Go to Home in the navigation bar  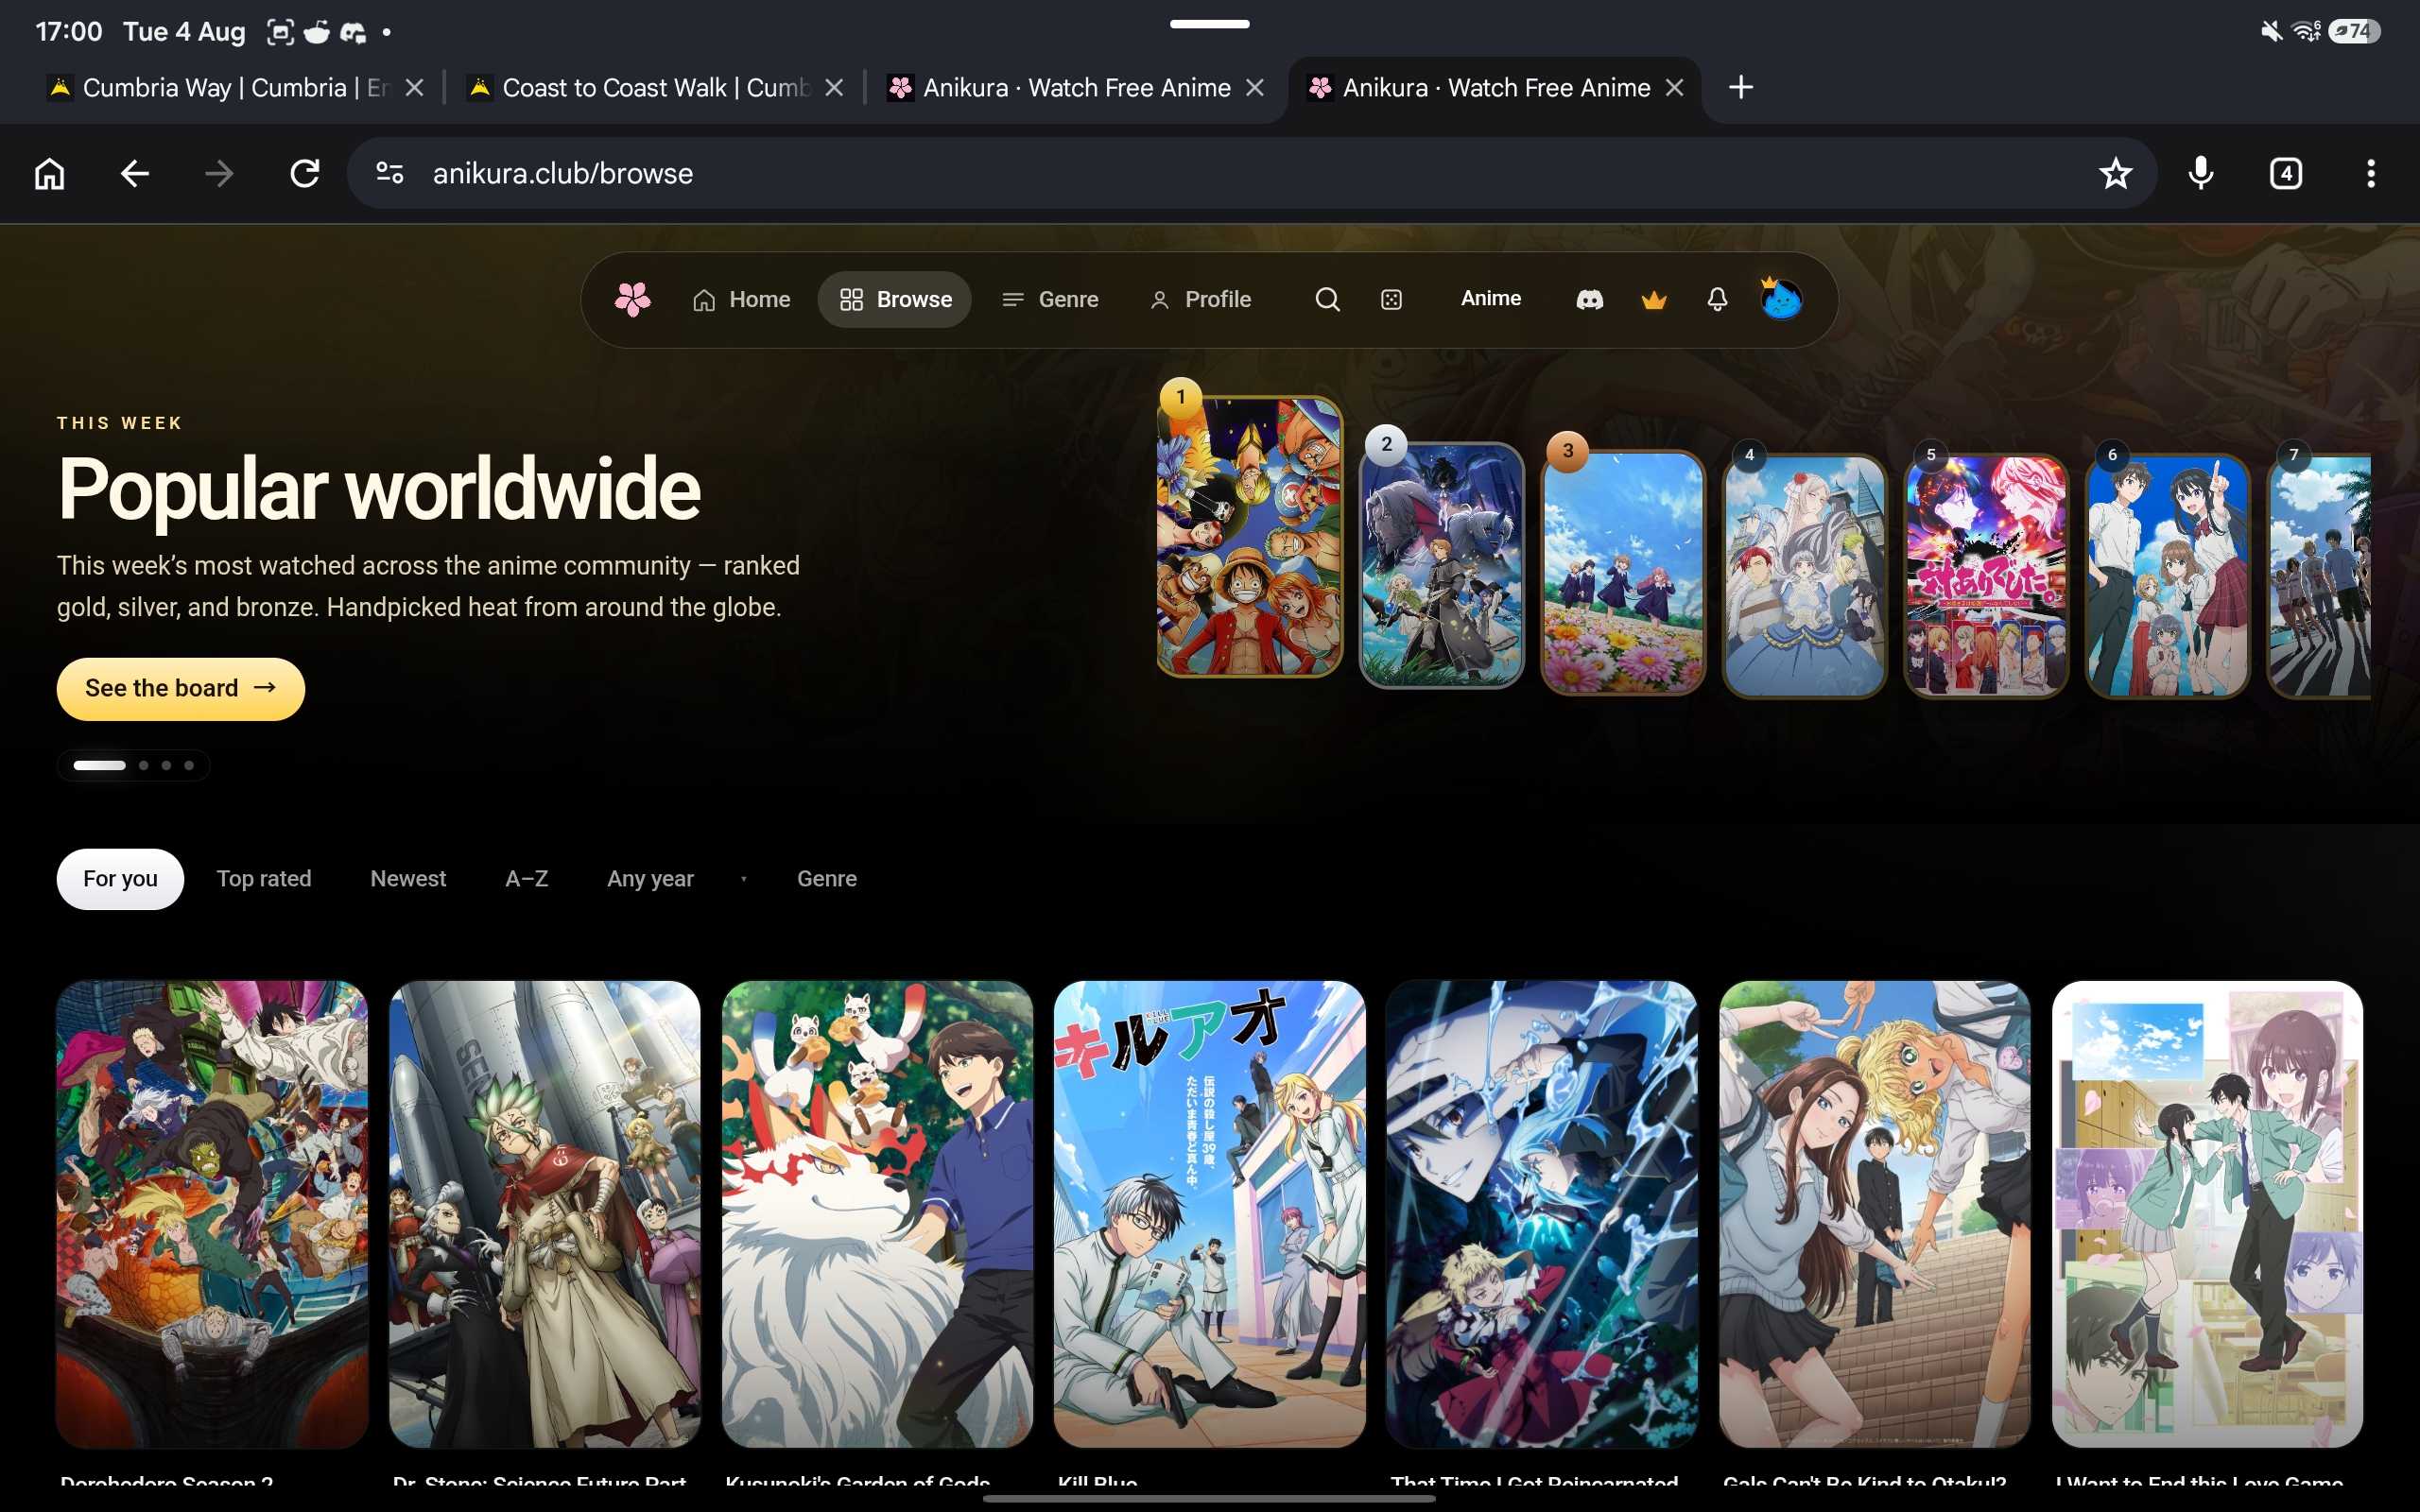click(x=741, y=299)
